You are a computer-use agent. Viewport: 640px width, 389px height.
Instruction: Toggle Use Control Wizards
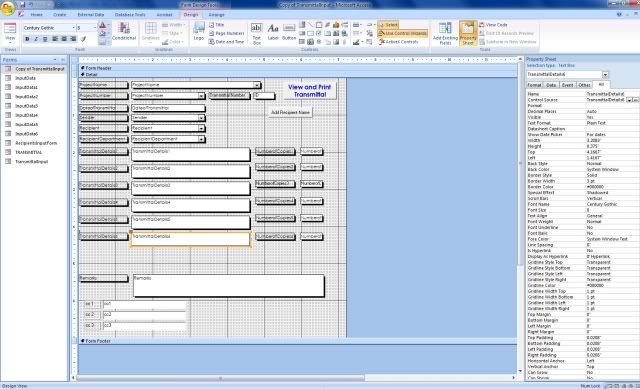[x=403, y=33]
